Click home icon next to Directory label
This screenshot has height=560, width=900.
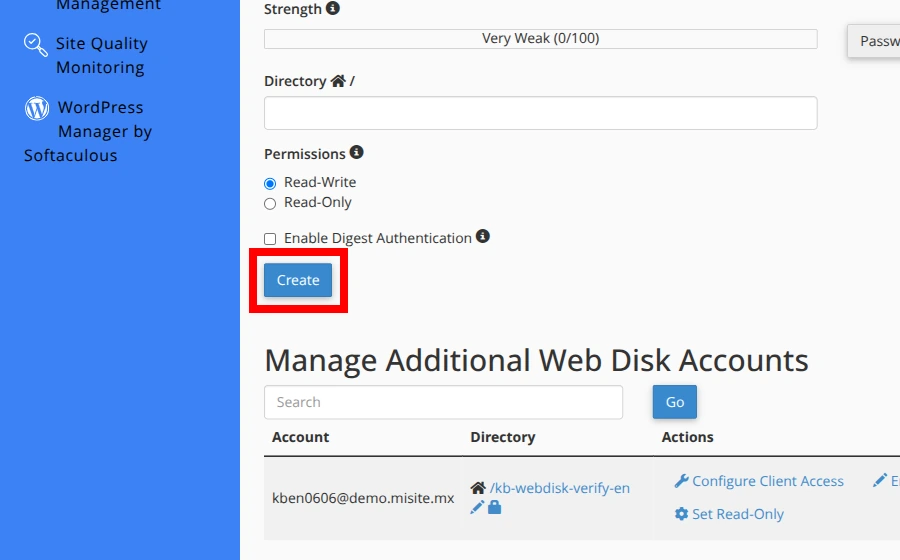(338, 81)
